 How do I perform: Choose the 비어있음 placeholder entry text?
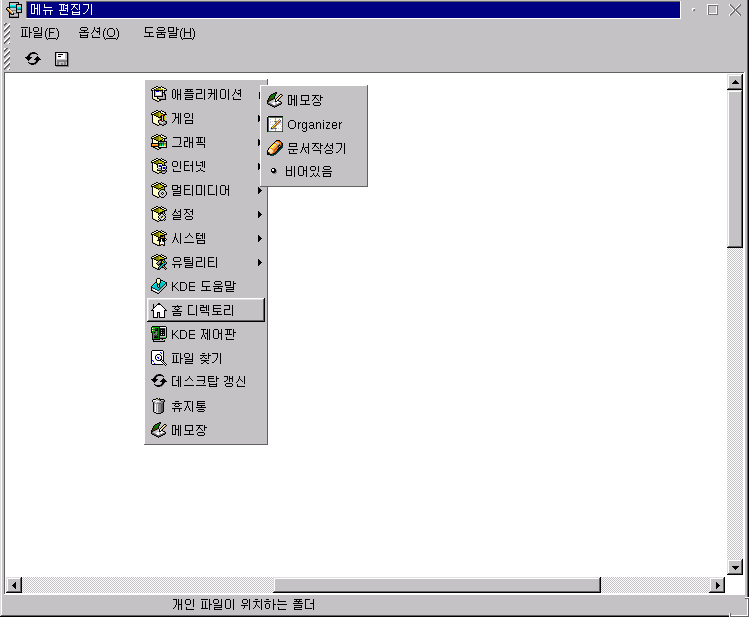pyautogui.click(x=309, y=171)
